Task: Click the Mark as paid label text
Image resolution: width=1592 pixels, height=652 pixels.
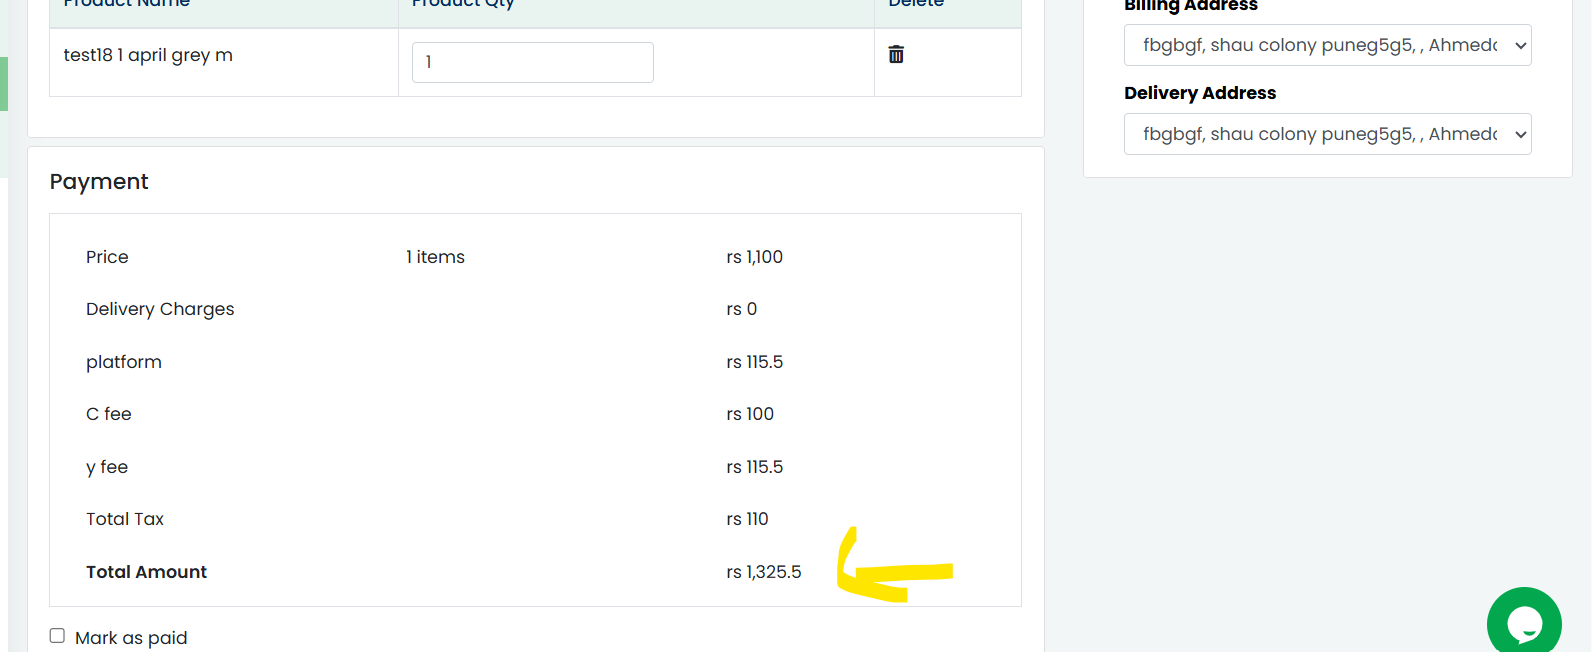Action: click(131, 638)
